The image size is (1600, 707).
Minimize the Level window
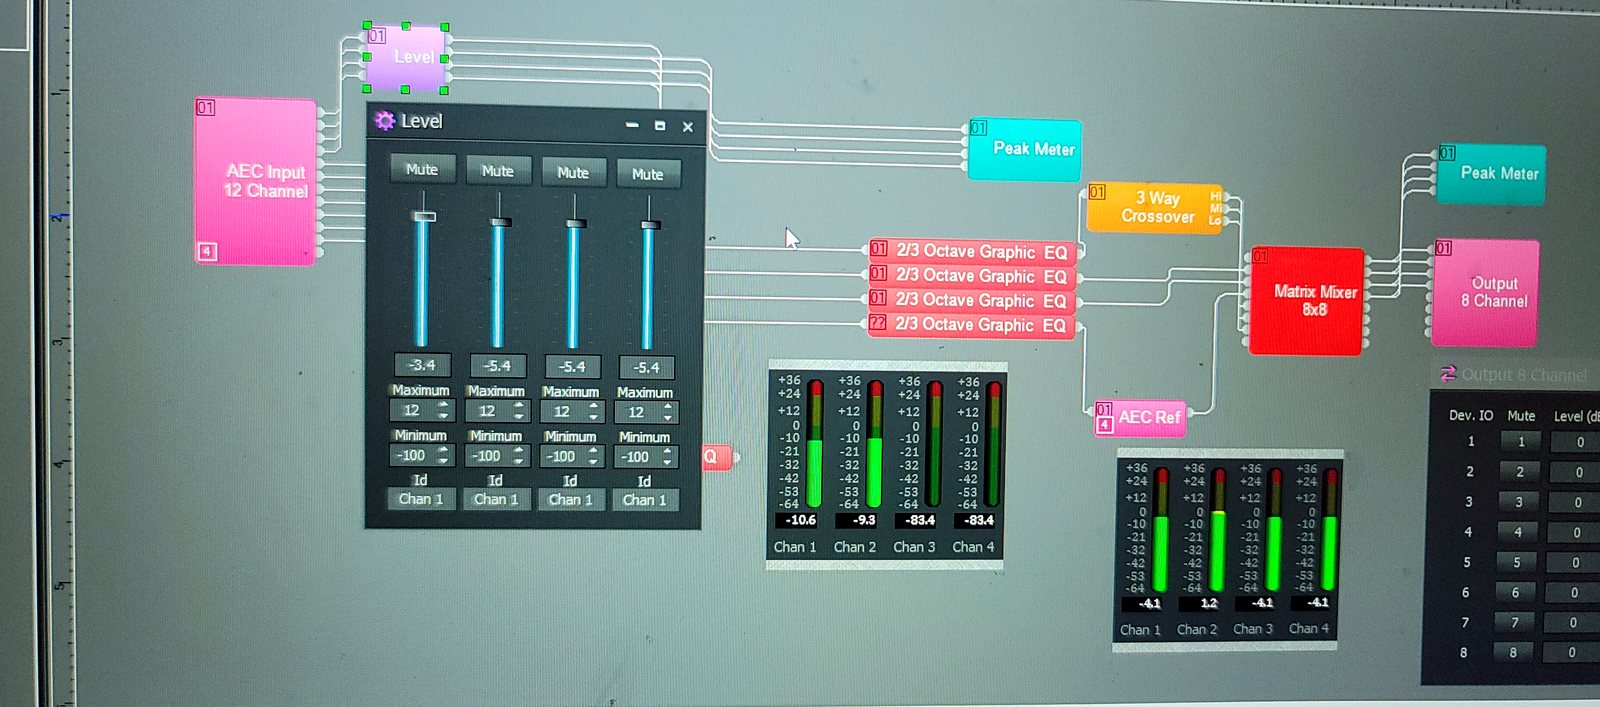click(632, 125)
